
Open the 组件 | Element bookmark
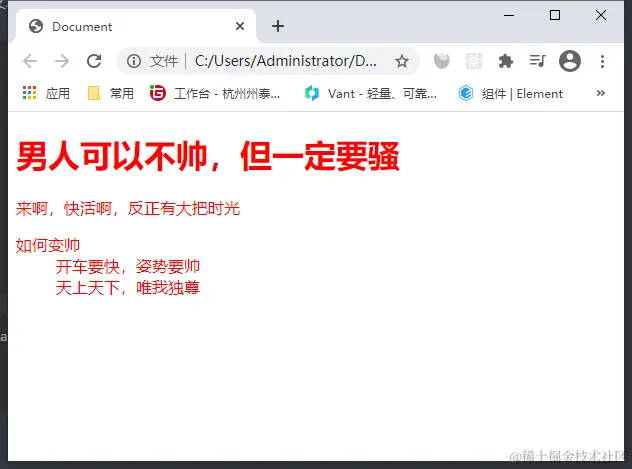510,93
